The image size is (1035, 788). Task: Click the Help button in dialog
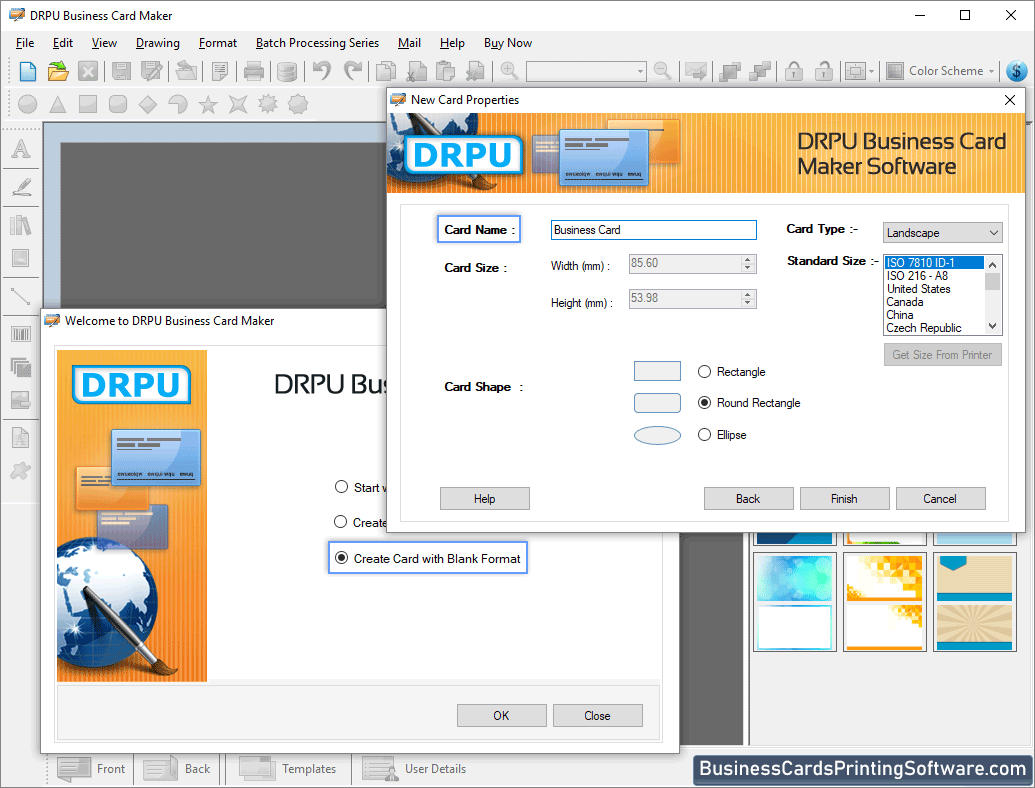(x=484, y=499)
